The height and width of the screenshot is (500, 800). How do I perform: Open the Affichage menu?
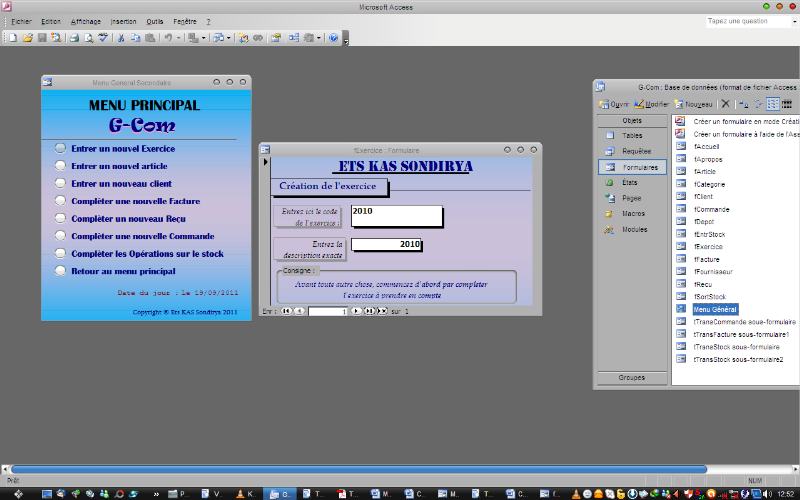click(85, 21)
